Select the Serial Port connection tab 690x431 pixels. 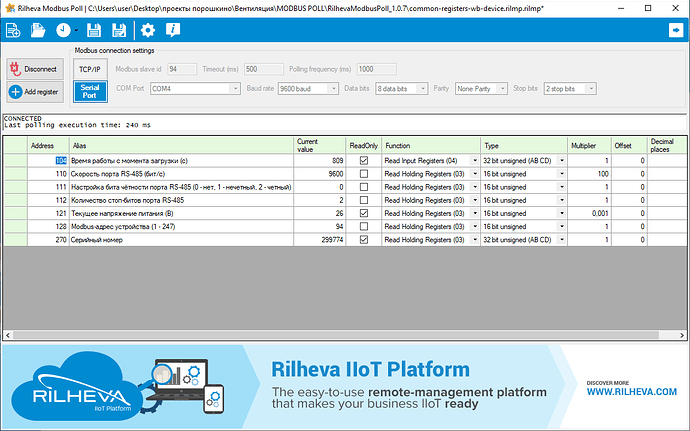[x=88, y=91]
